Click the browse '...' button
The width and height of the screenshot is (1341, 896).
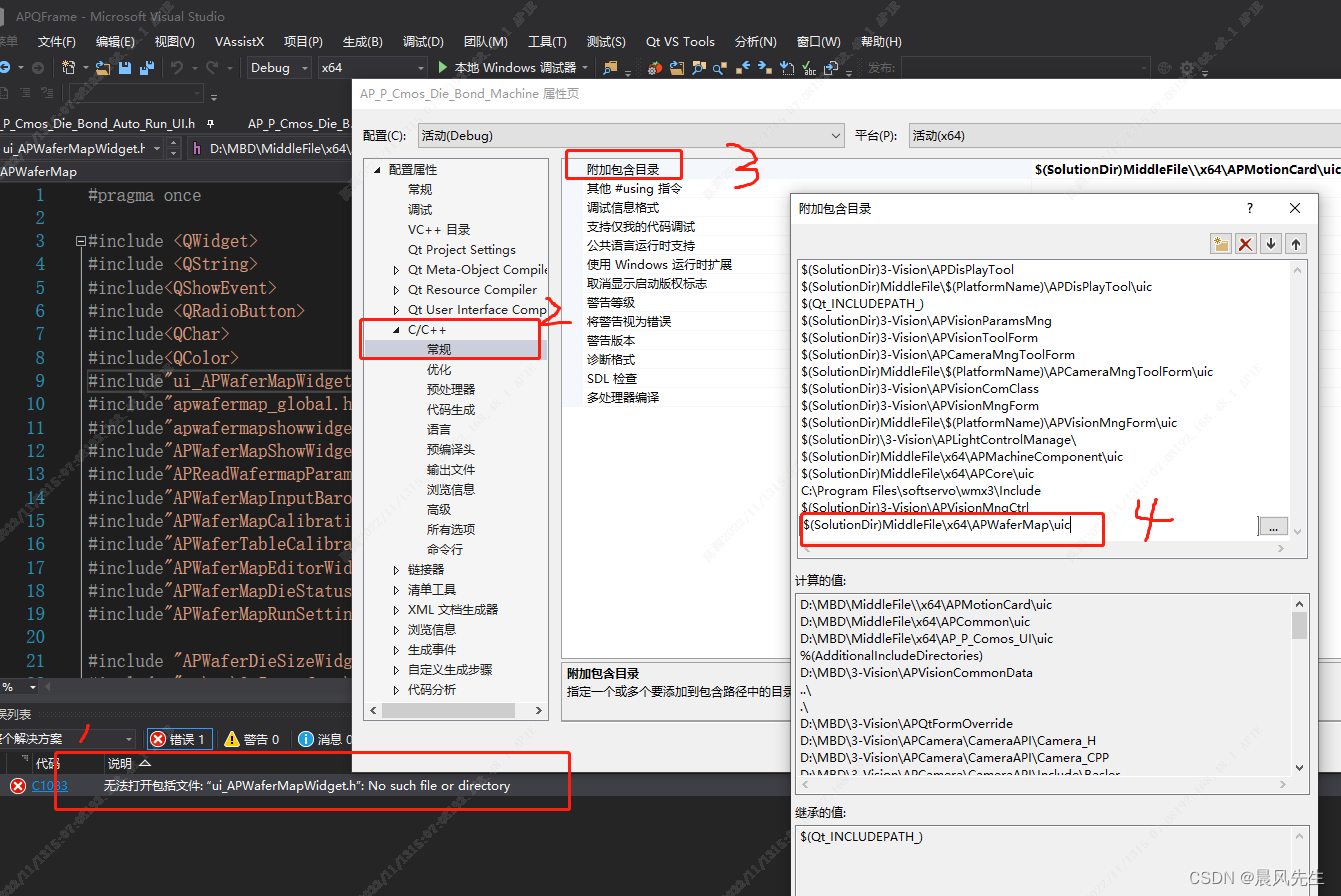point(1273,526)
